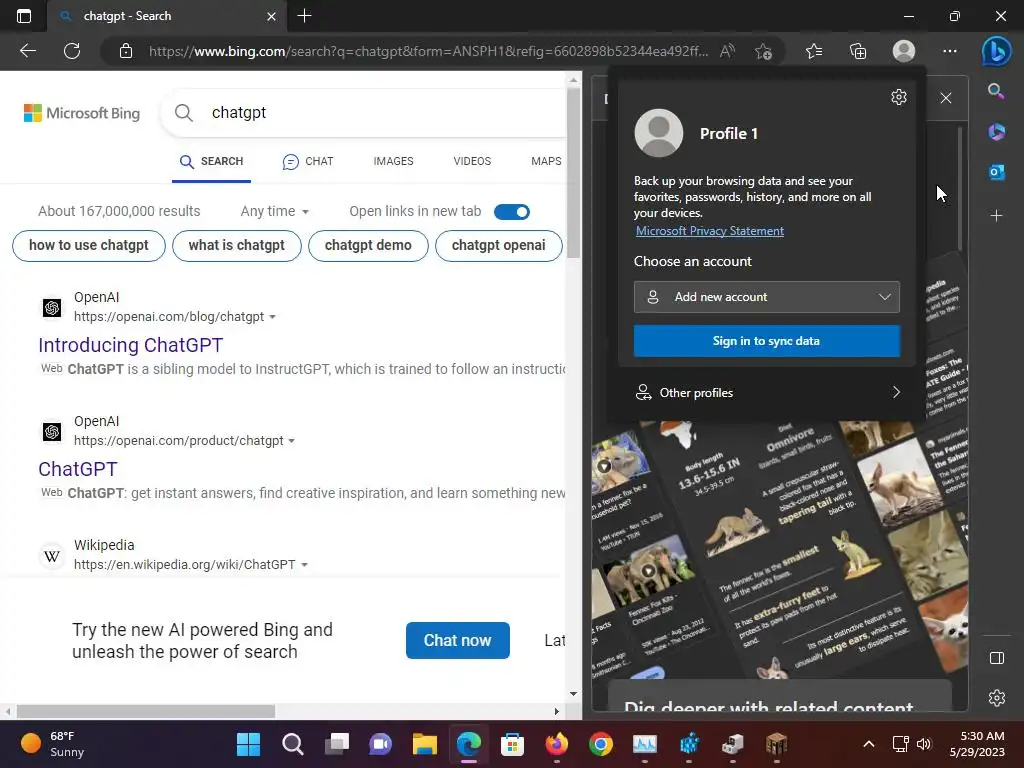This screenshot has height=768, width=1024.
Task: Expand the Add new account dropdown
Action: 767,297
